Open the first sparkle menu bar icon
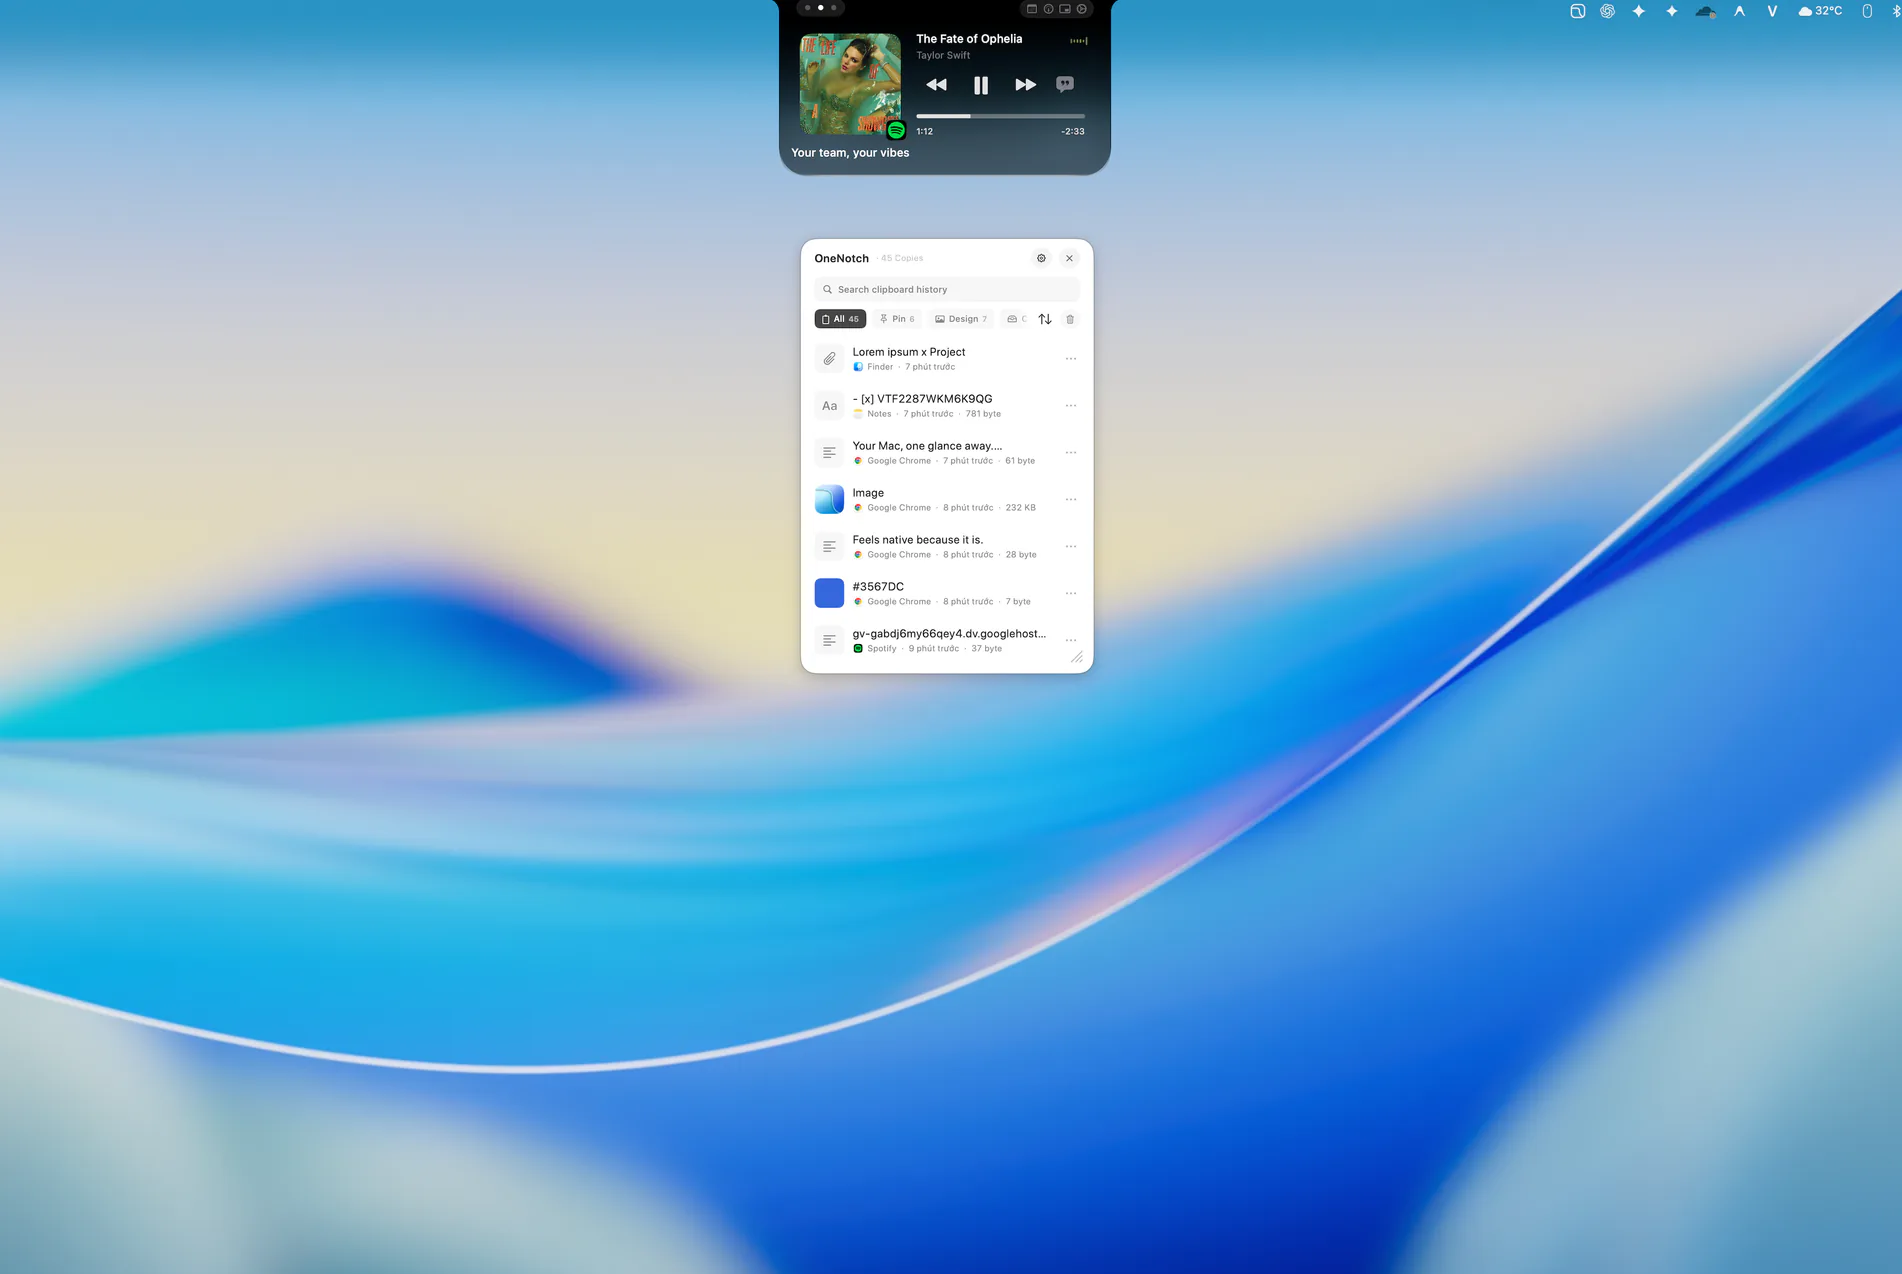1902x1274 pixels. pos(1638,11)
